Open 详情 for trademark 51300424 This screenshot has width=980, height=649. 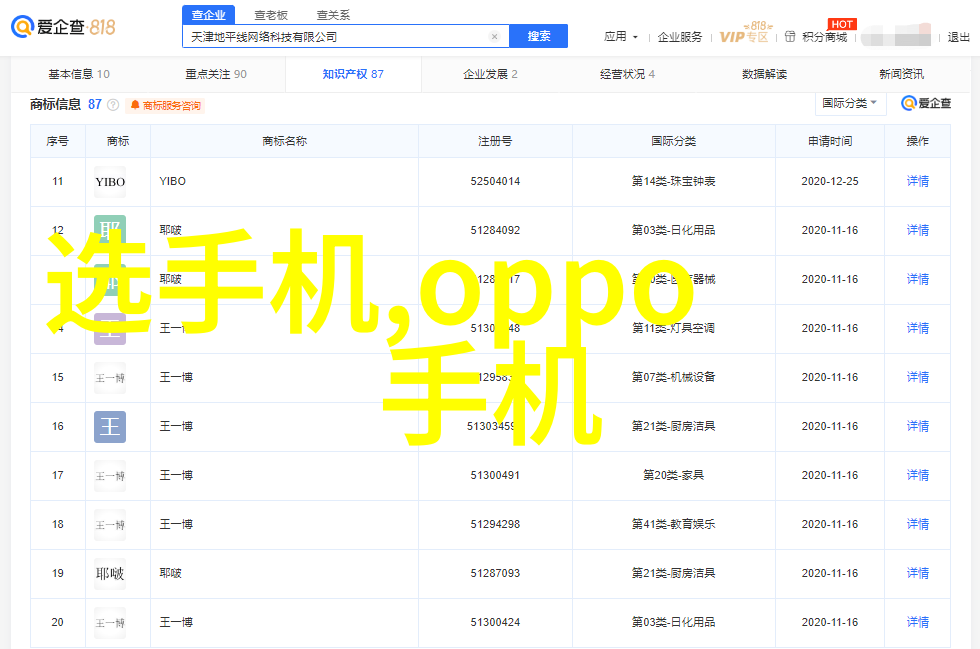point(918,622)
